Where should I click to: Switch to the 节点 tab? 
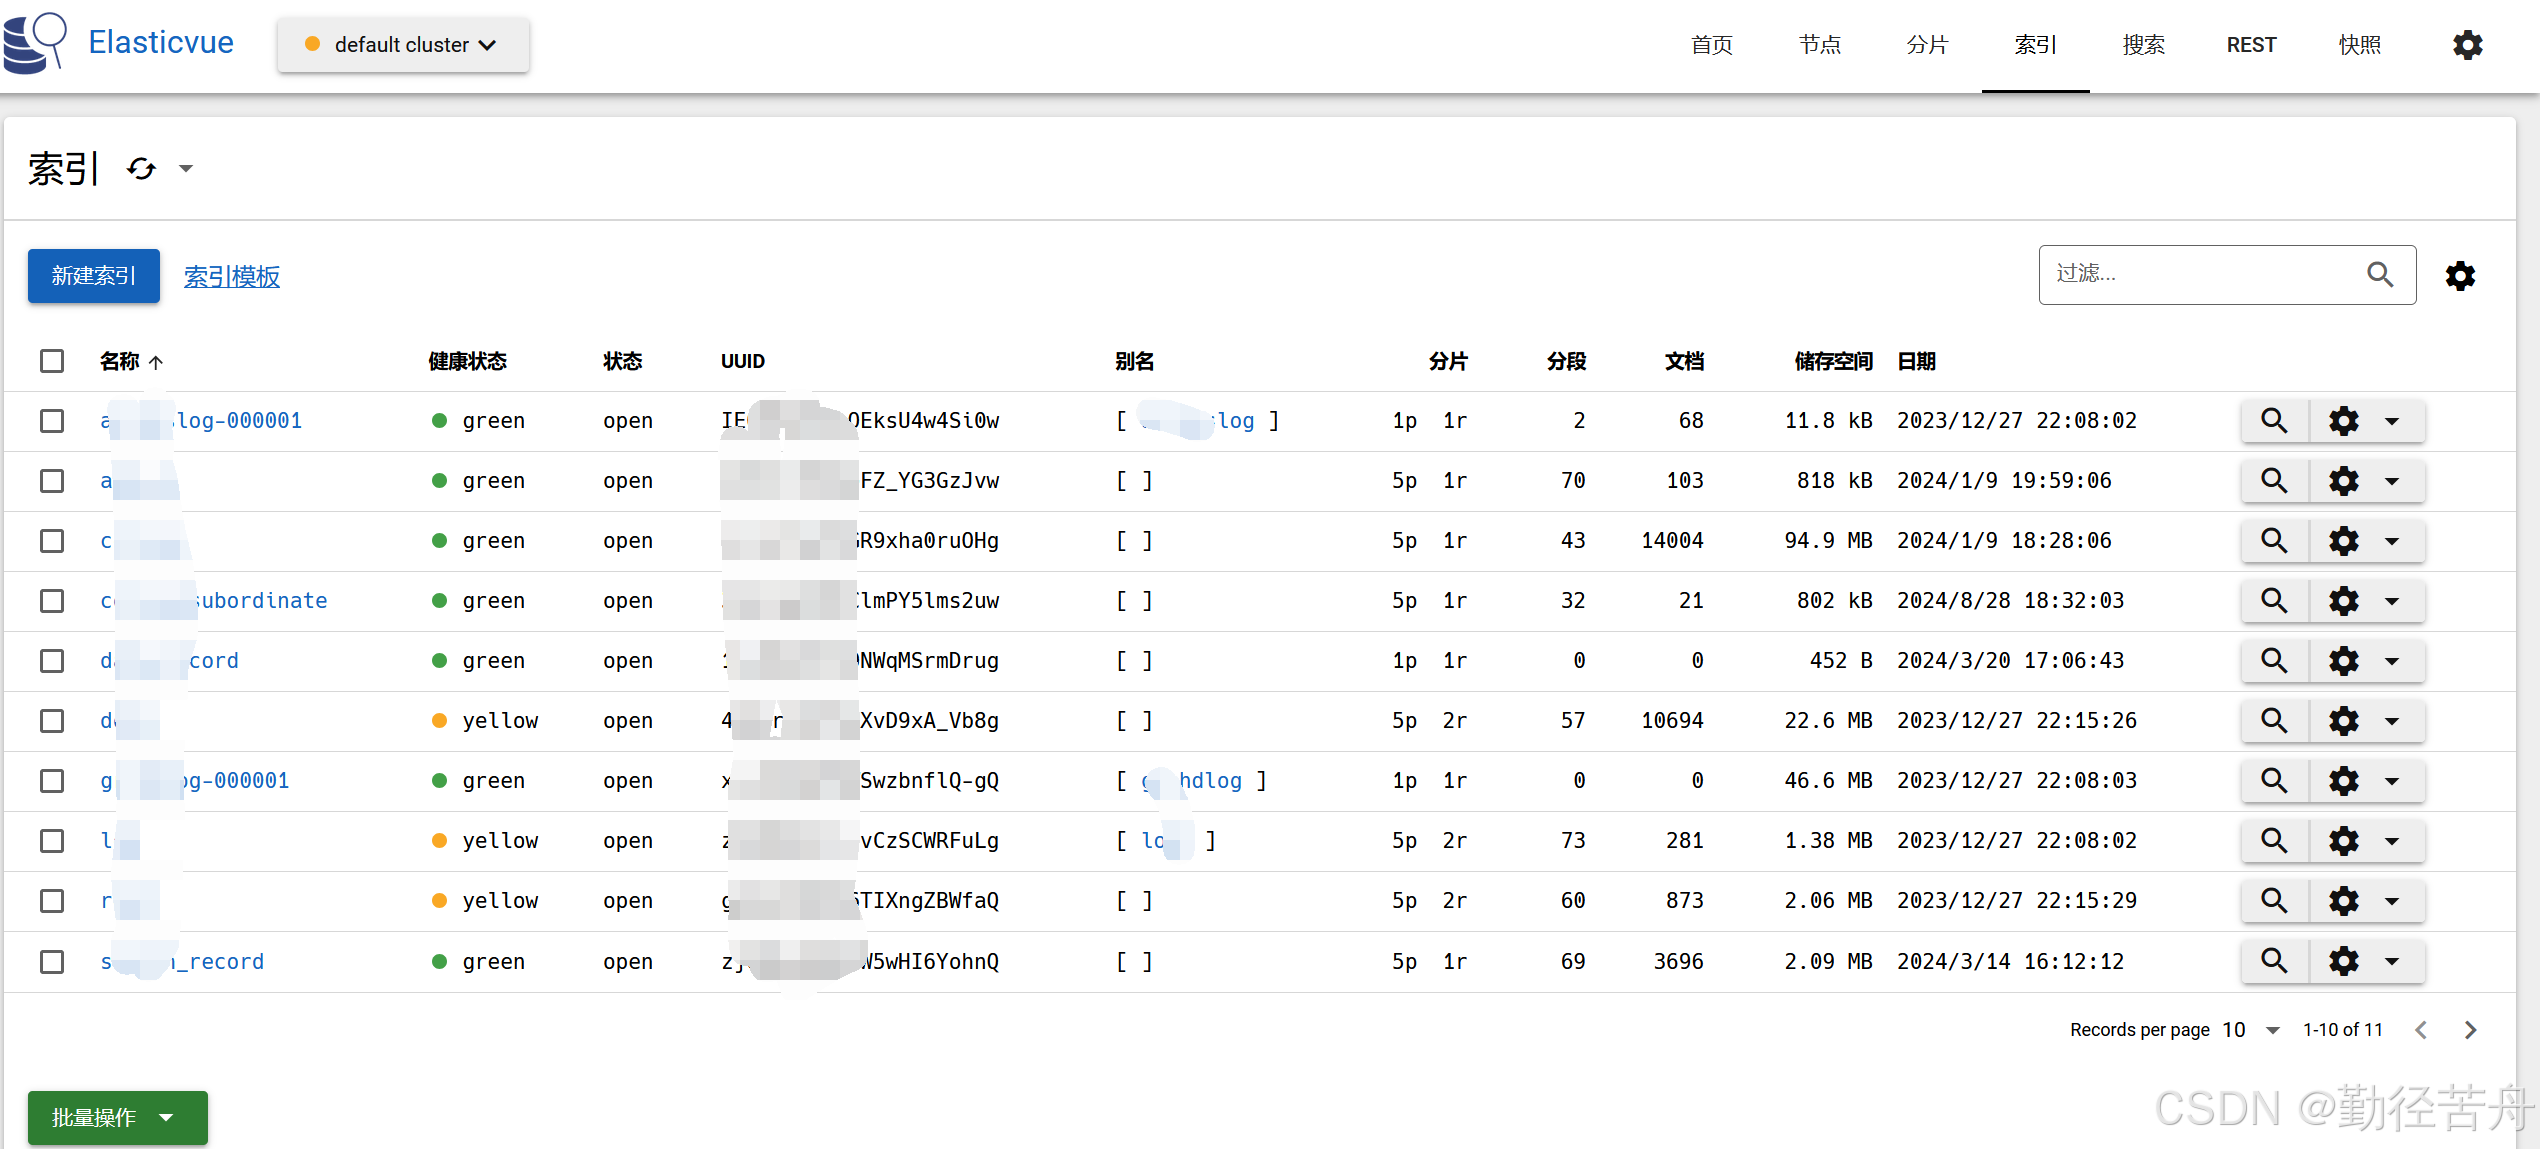1819,45
